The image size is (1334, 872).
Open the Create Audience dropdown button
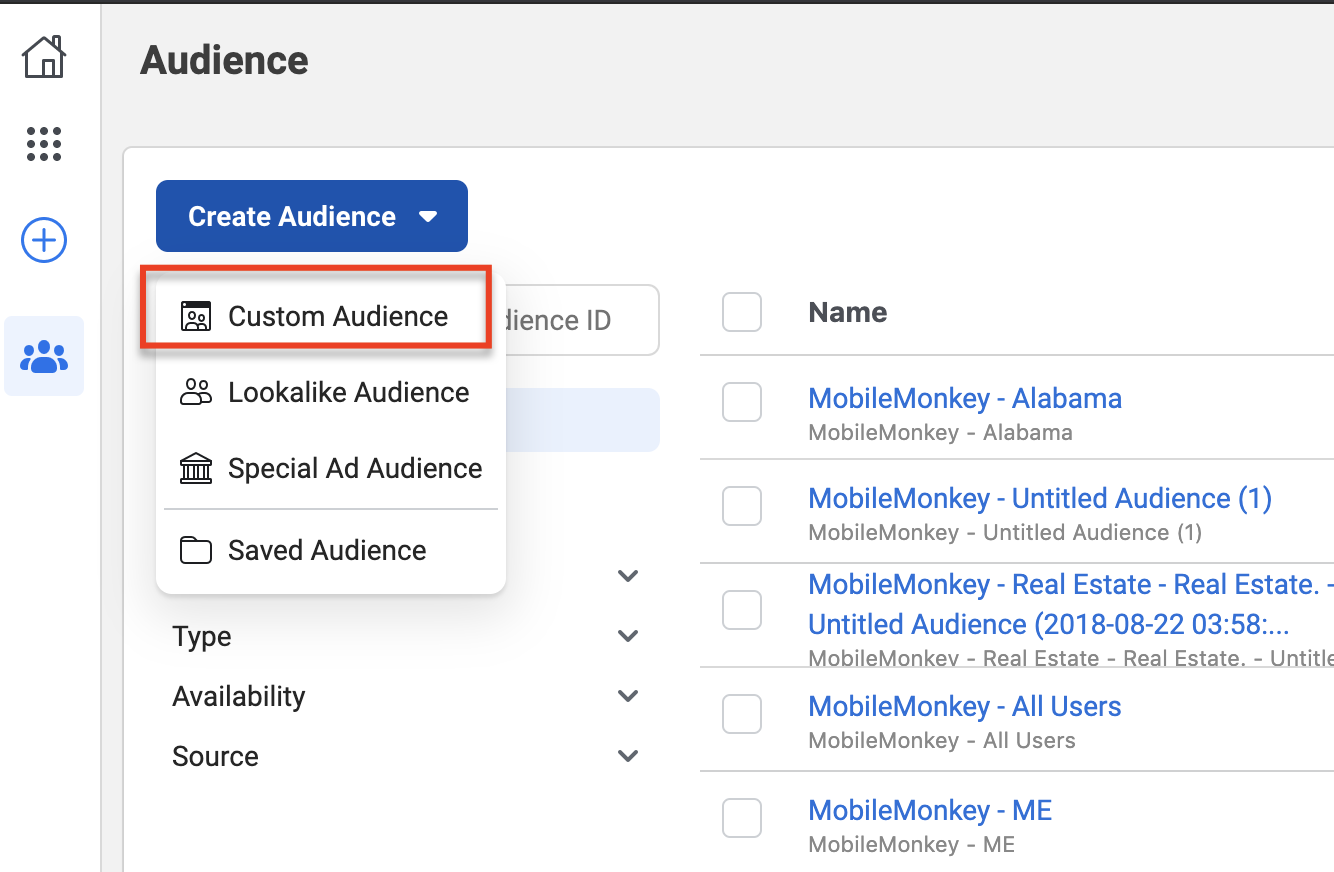pyautogui.click(x=312, y=216)
